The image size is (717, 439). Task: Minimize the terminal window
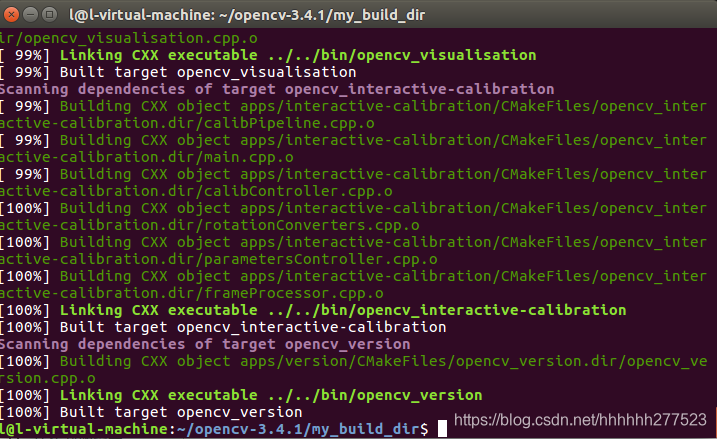[x=30, y=15]
